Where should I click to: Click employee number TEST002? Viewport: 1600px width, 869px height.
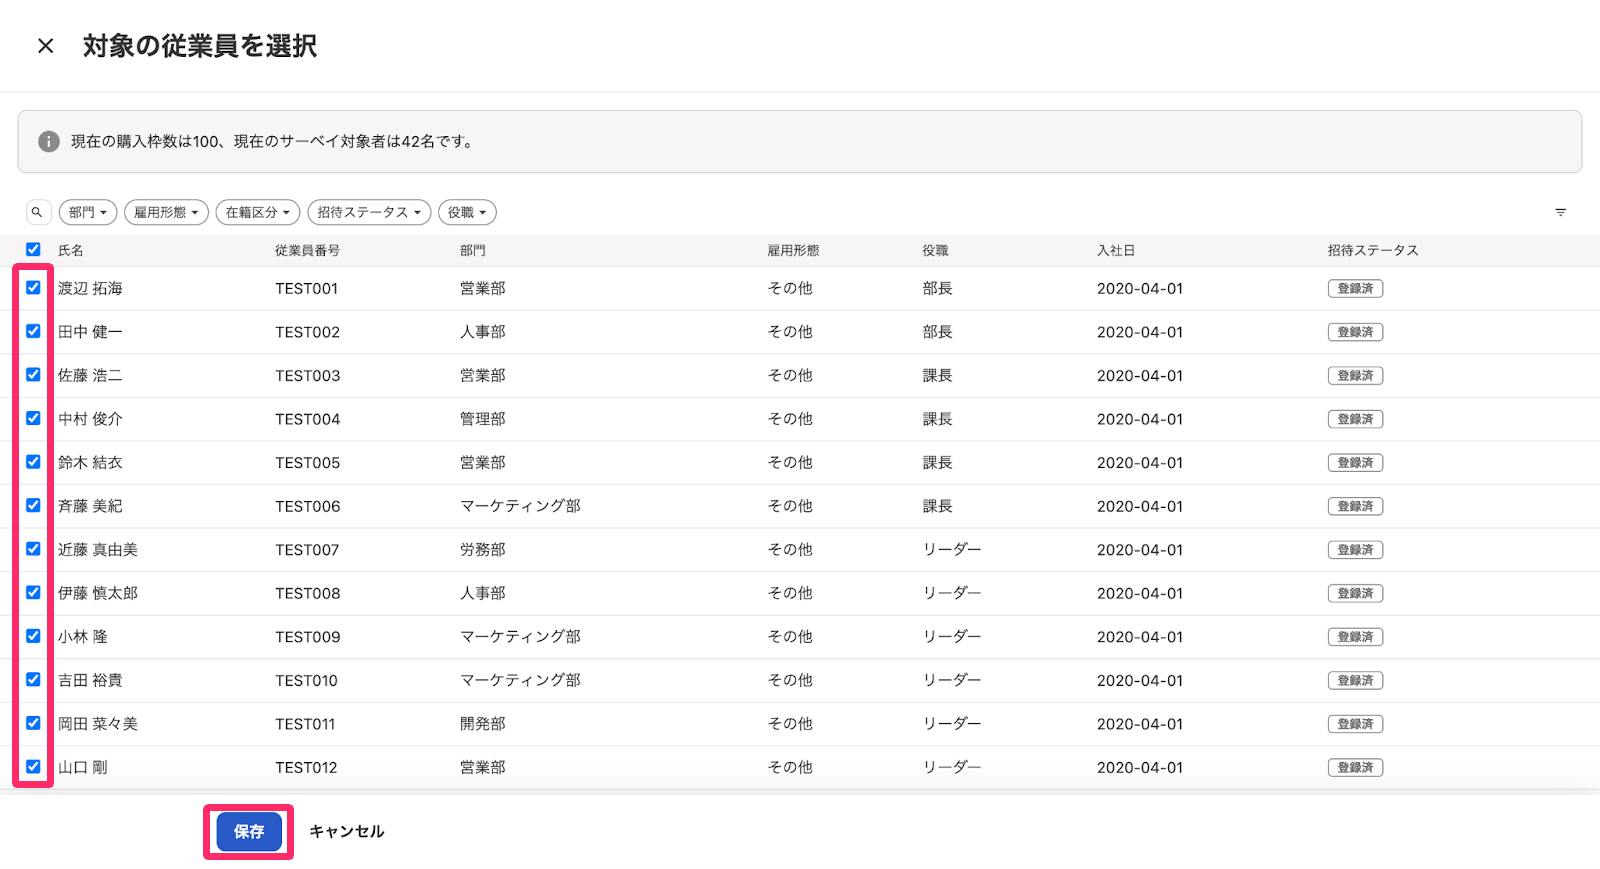[x=308, y=332]
